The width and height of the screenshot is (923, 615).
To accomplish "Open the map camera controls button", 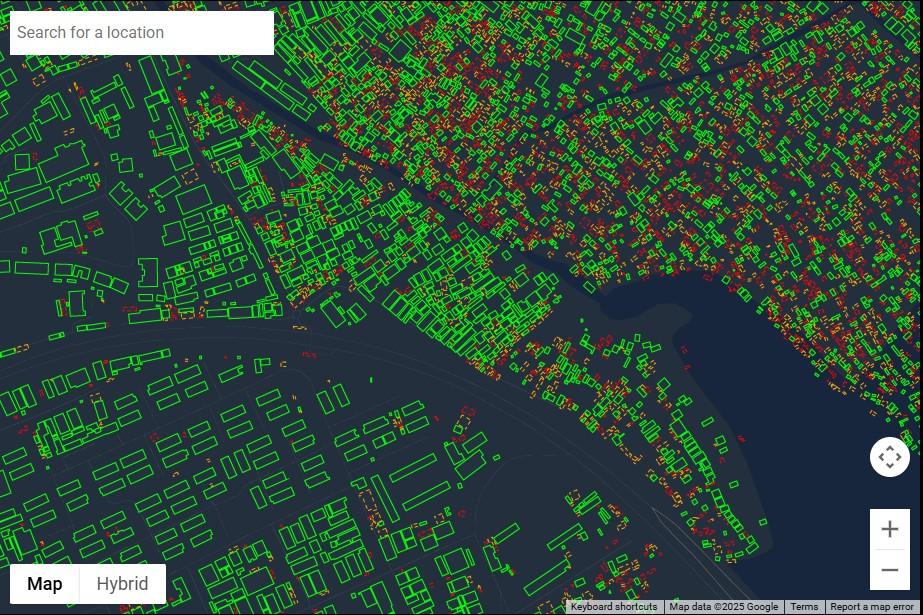I will click(x=889, y=457).
